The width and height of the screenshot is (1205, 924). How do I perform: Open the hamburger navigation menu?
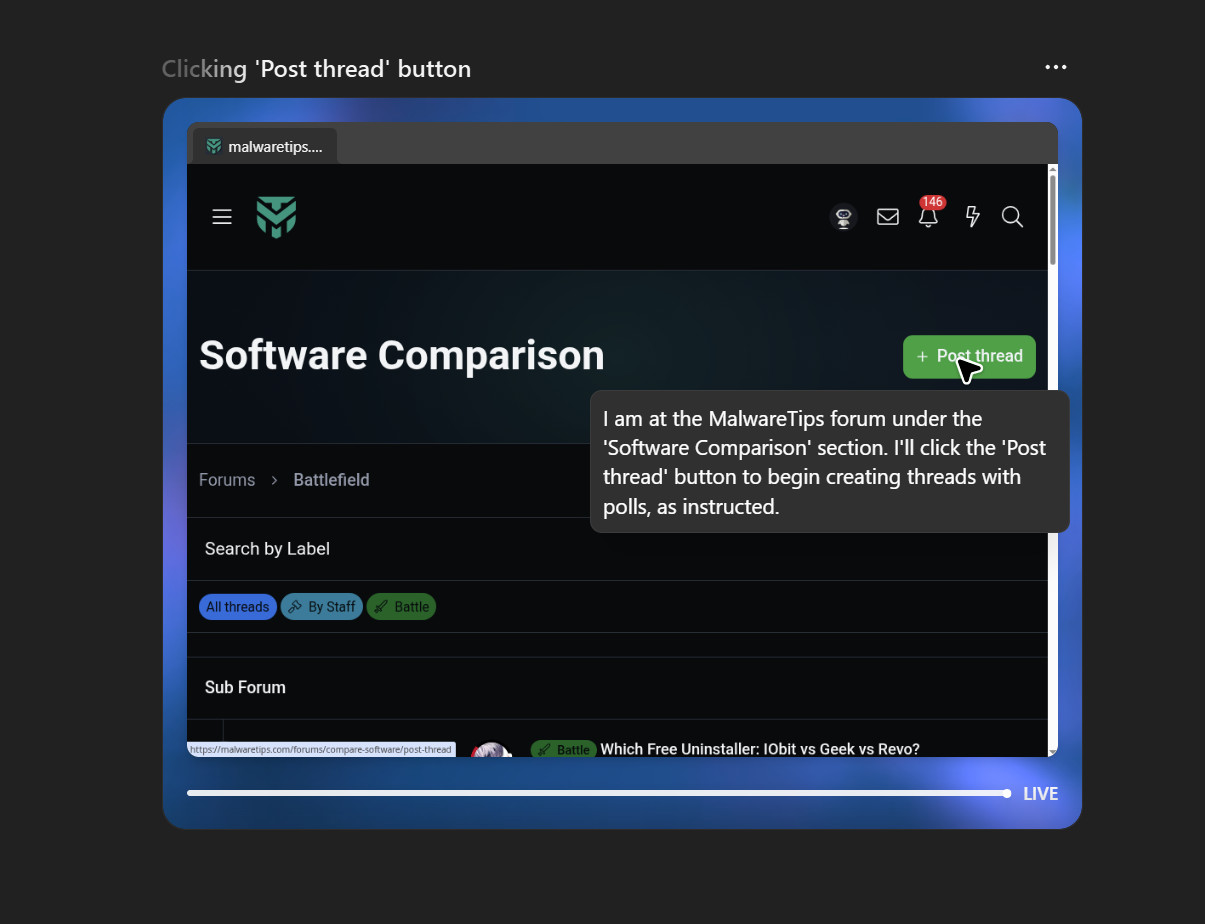222,217
